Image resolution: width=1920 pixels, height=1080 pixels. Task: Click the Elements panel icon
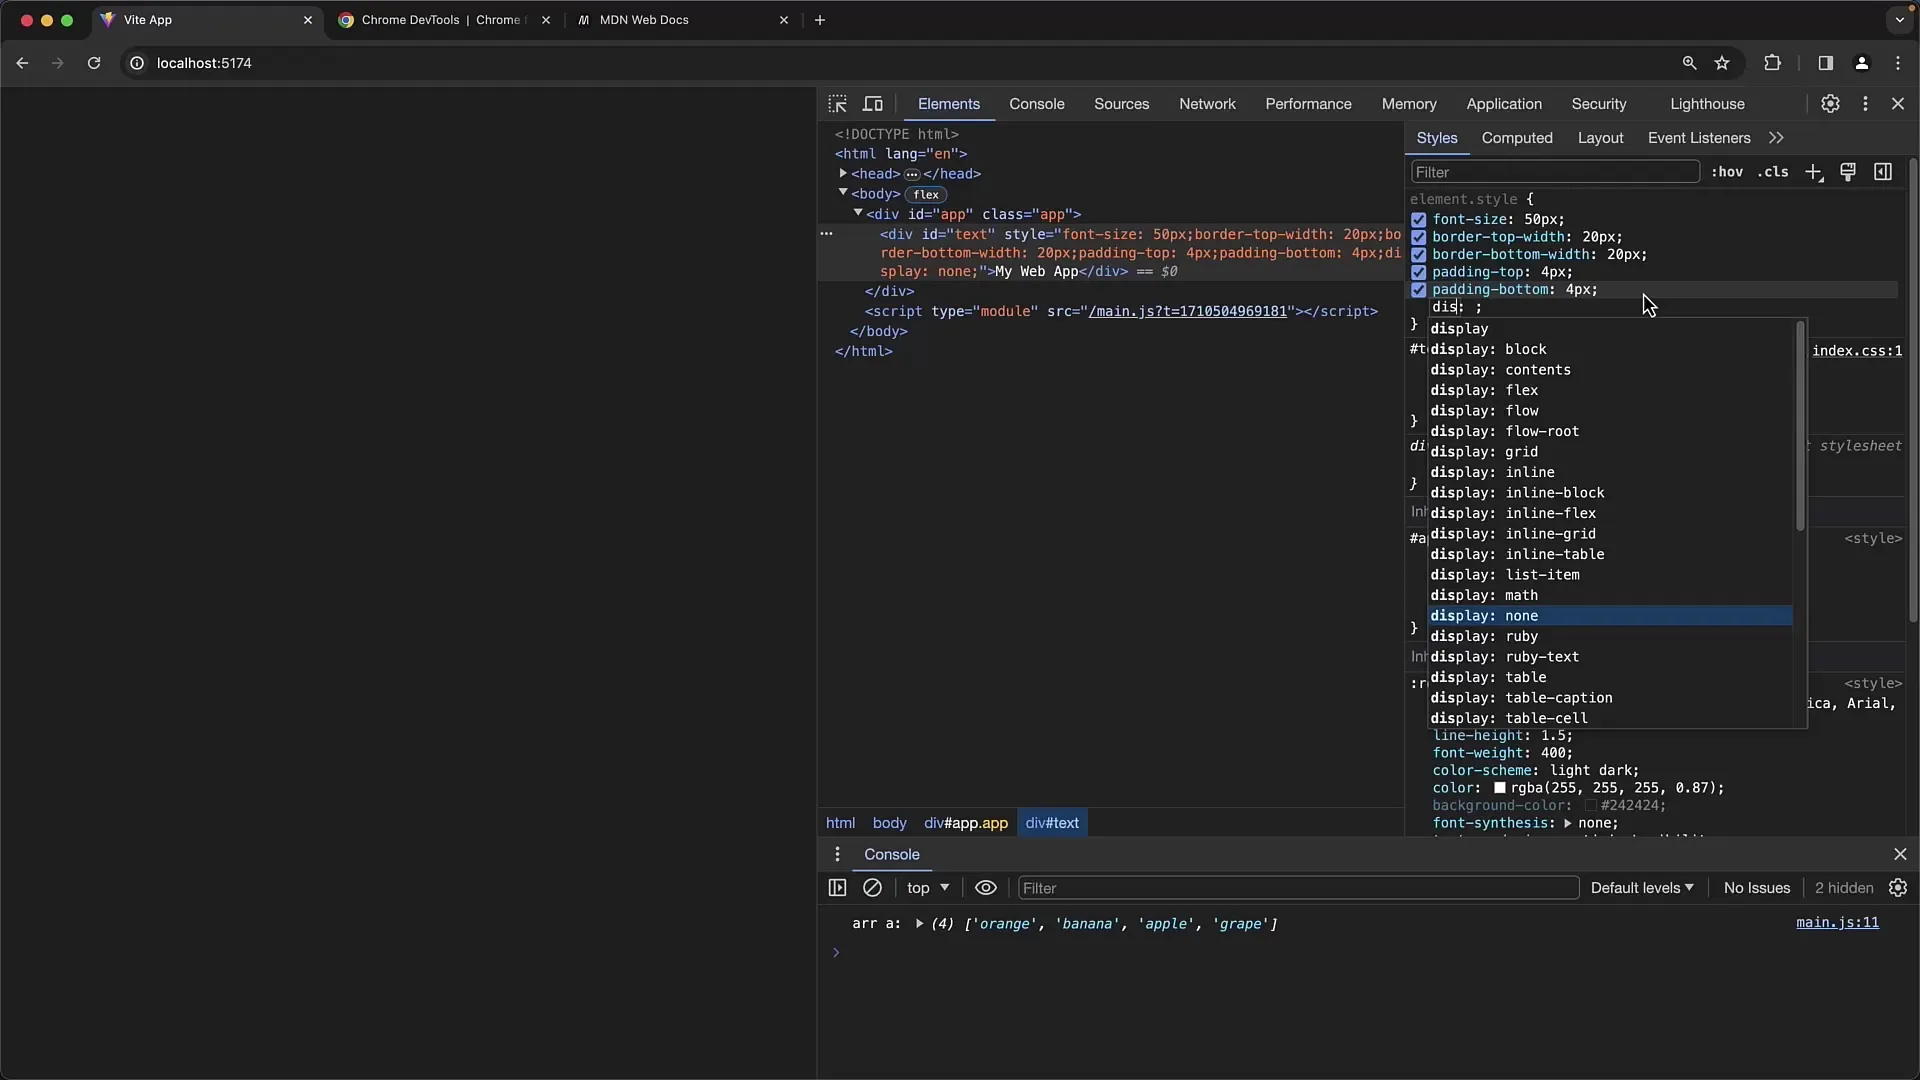point(947,103)
